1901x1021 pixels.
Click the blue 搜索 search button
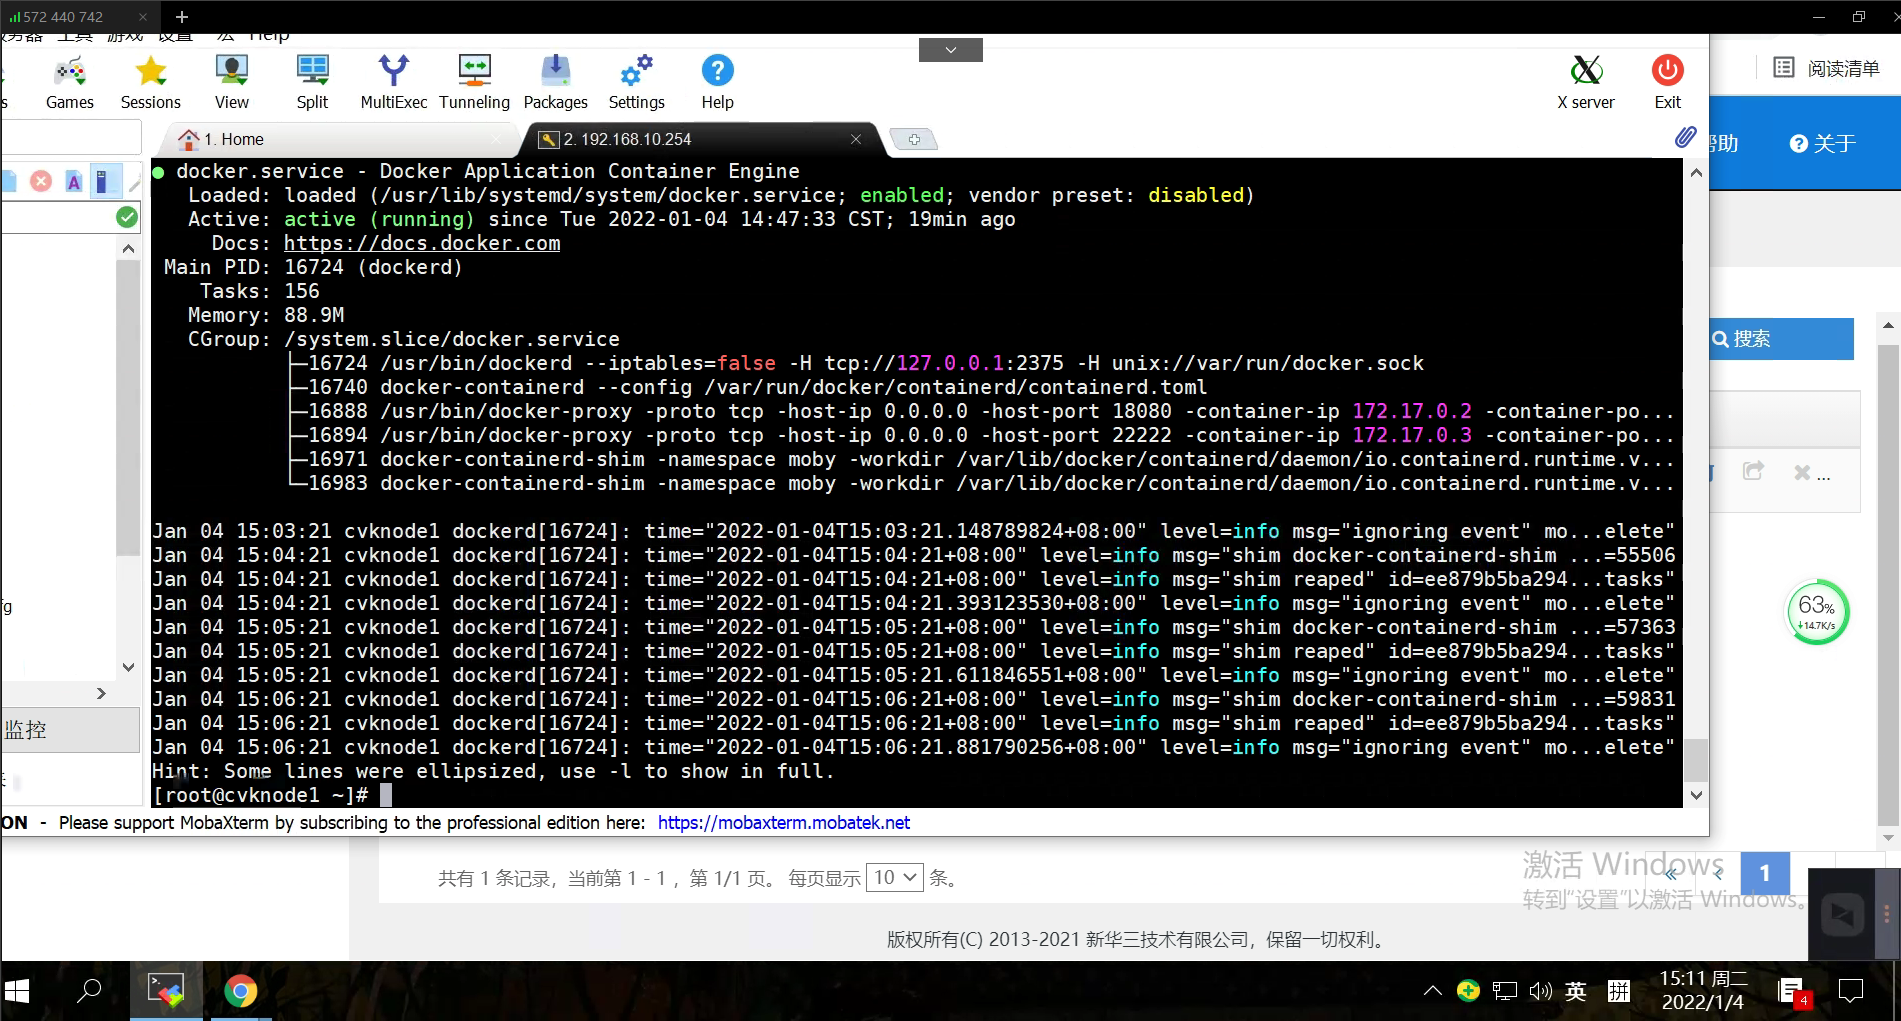1780,339
